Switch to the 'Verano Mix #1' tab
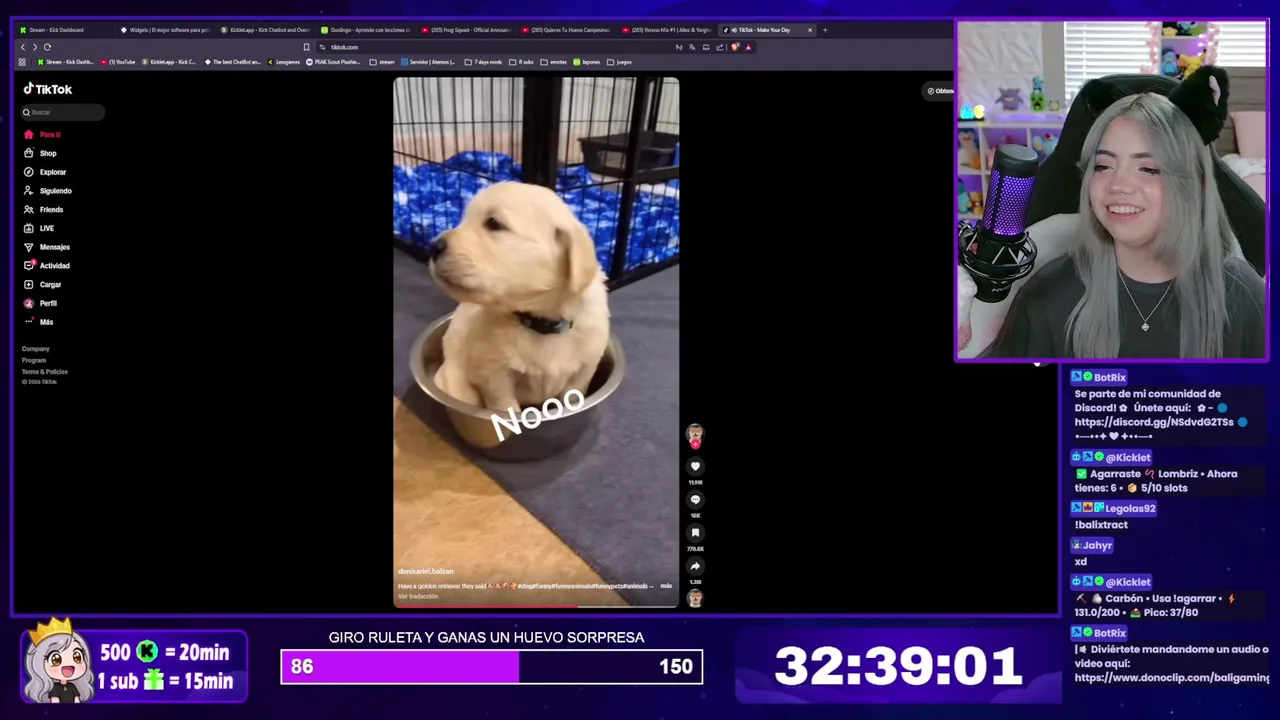 [666, 30]
